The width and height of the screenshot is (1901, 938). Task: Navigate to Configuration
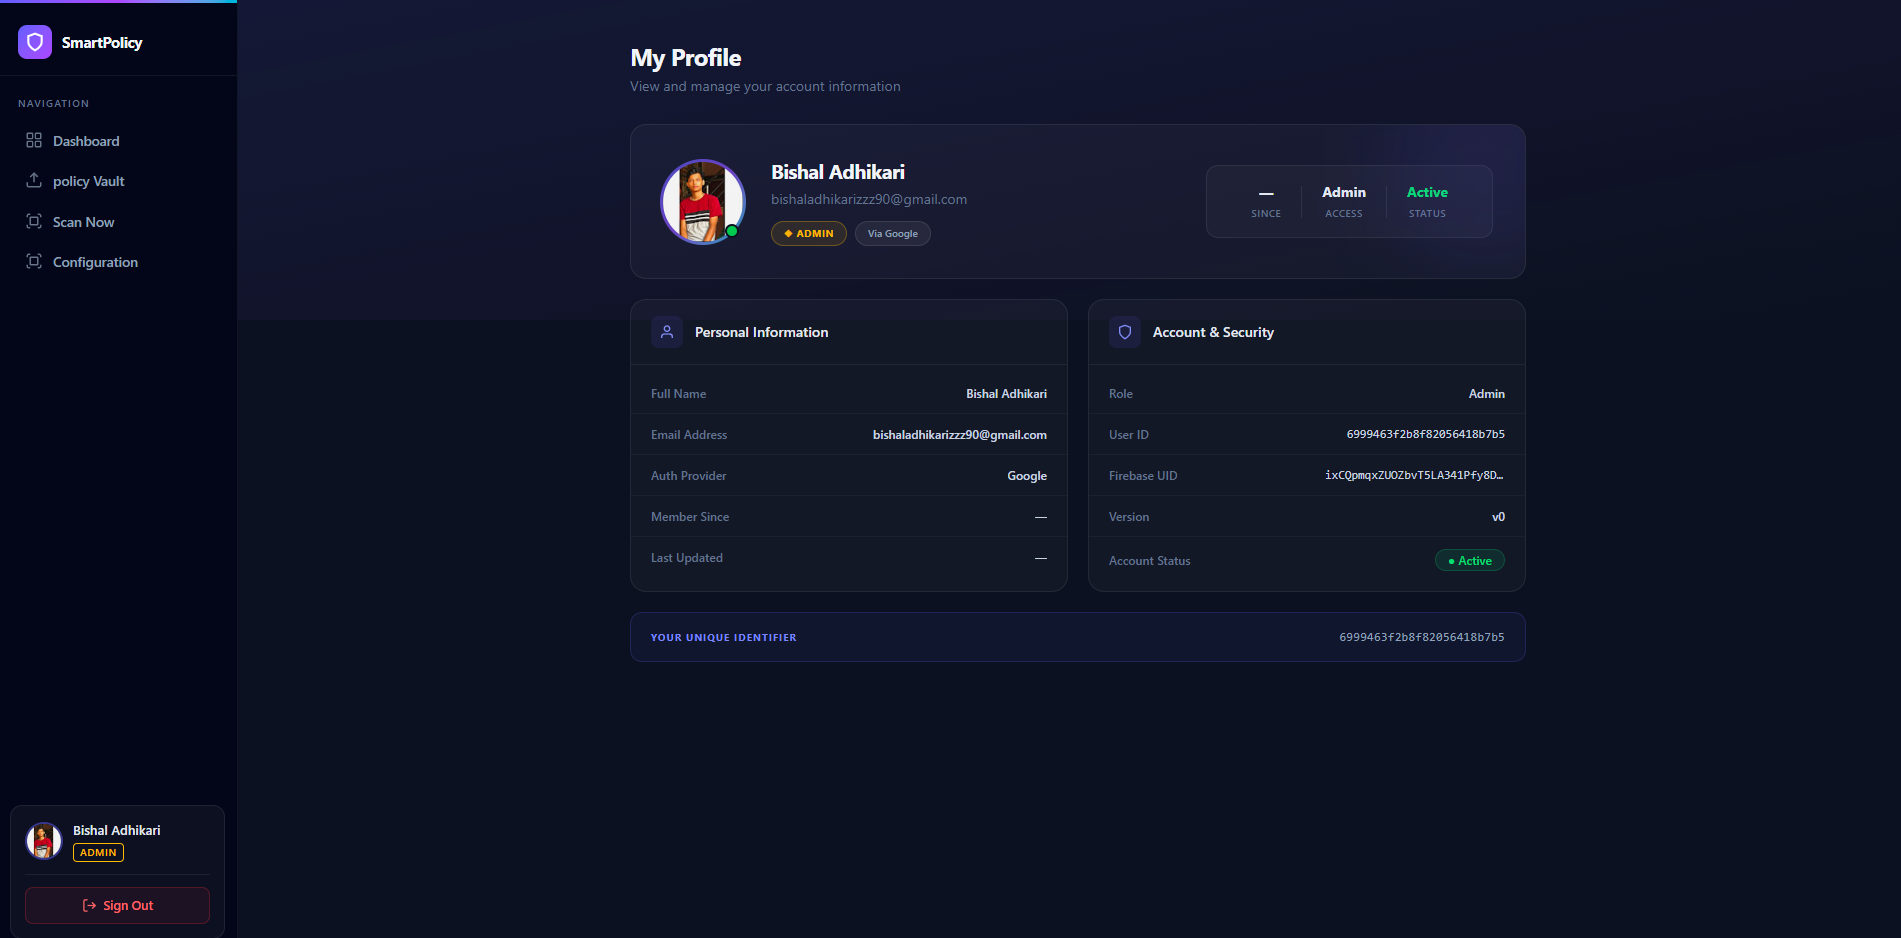[95, 262]
